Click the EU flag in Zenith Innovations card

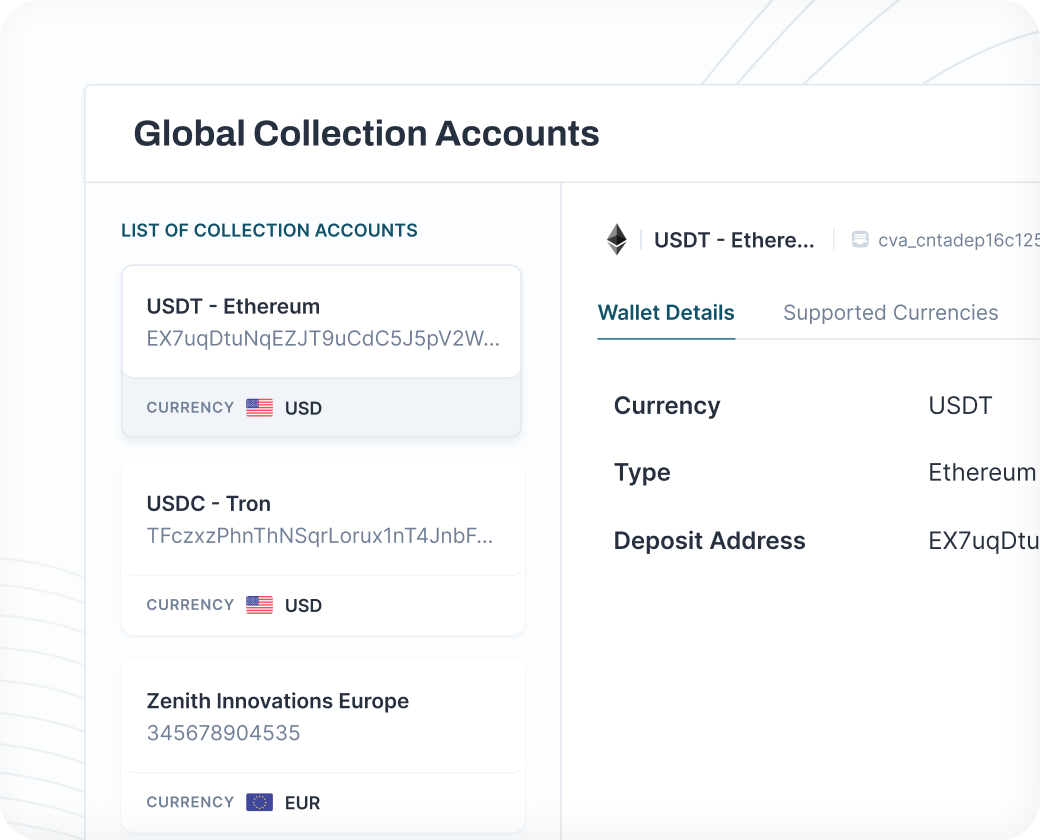(x=259, y=802)
